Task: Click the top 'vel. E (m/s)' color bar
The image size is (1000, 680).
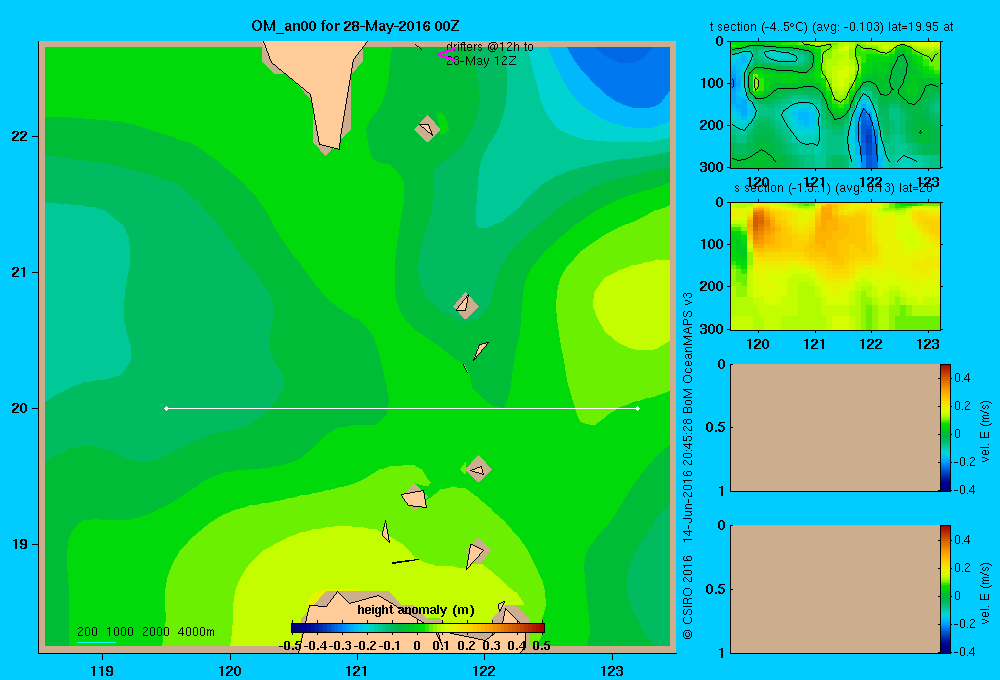Action: click(x=945, y=427)
